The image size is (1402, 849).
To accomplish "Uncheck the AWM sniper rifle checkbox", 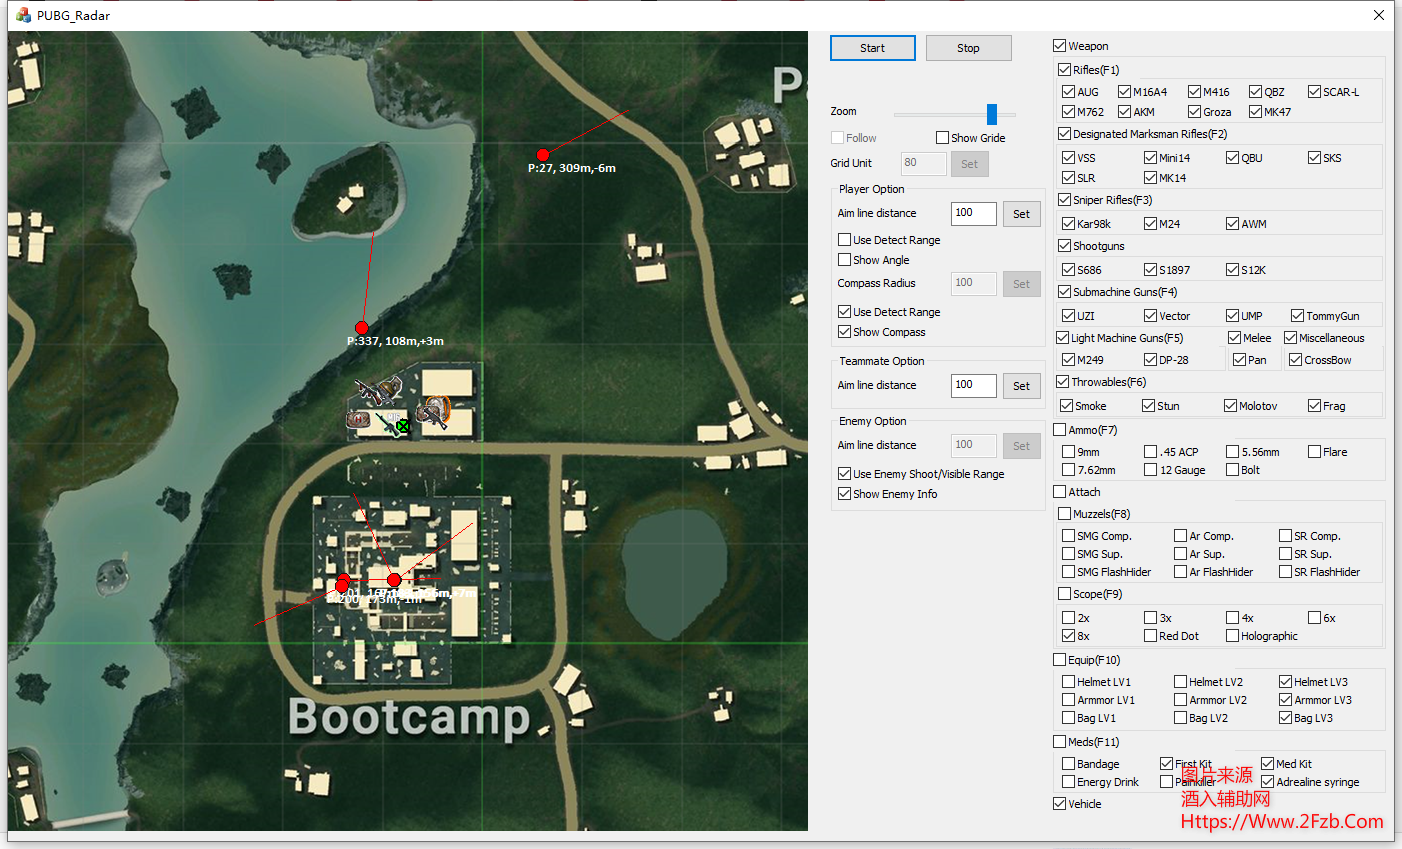I will [1232, 224].
